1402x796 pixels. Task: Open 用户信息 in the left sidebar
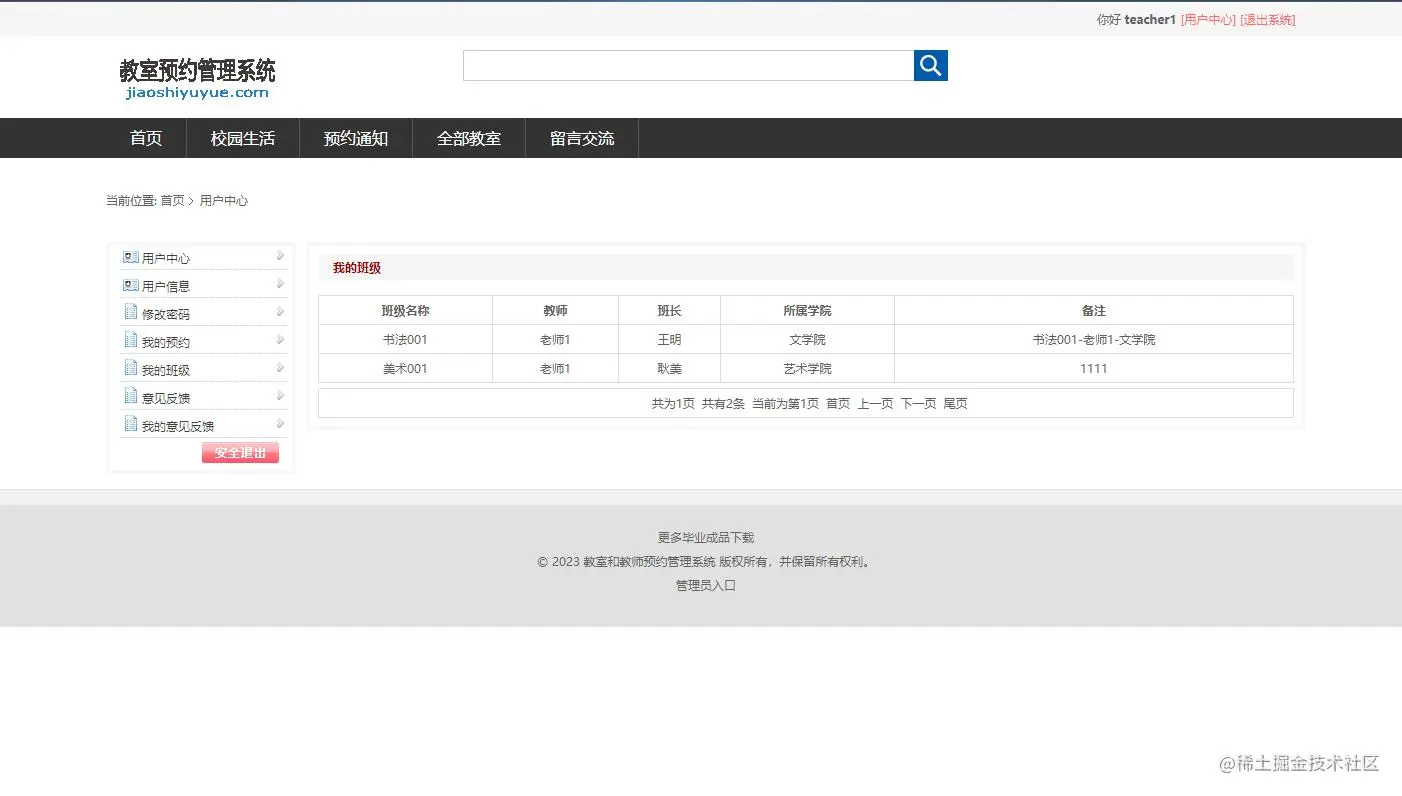click(x=166, y=286)
